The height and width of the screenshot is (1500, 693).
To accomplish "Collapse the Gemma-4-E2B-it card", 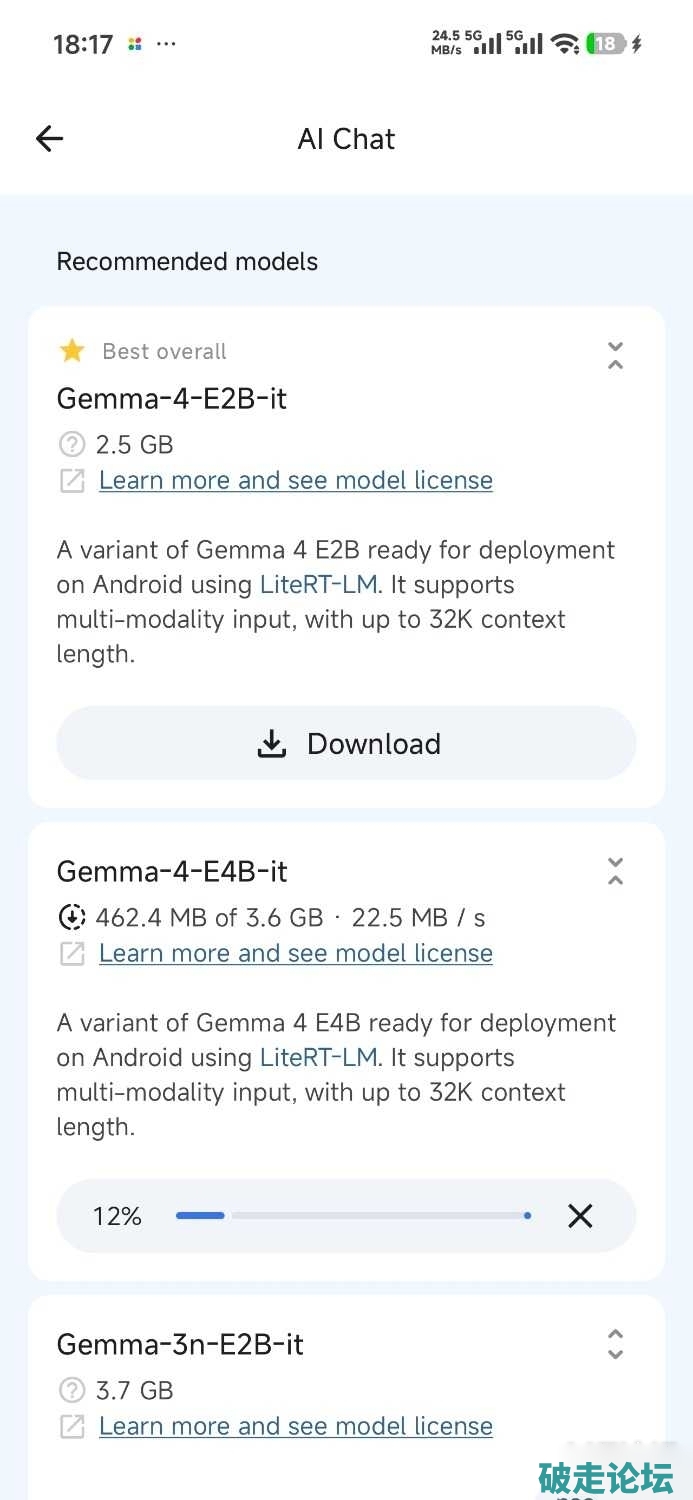I will click(x=616, y=355).
